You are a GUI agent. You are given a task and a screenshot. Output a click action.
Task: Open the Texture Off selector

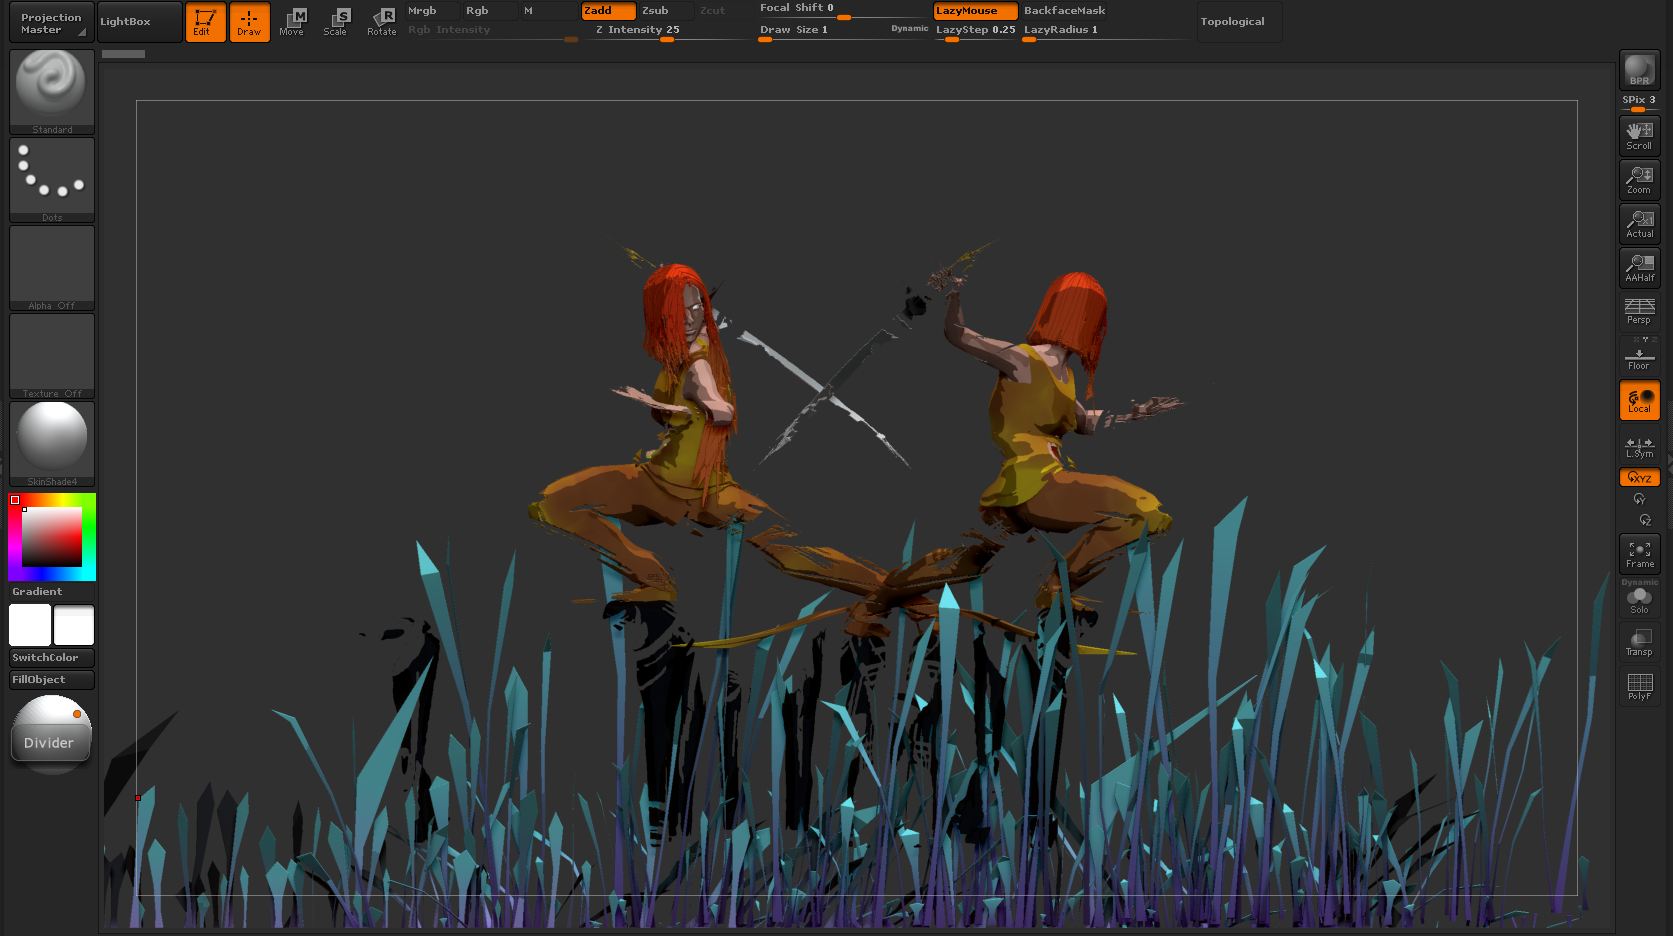pyautogui.click(x=52, y=356)
